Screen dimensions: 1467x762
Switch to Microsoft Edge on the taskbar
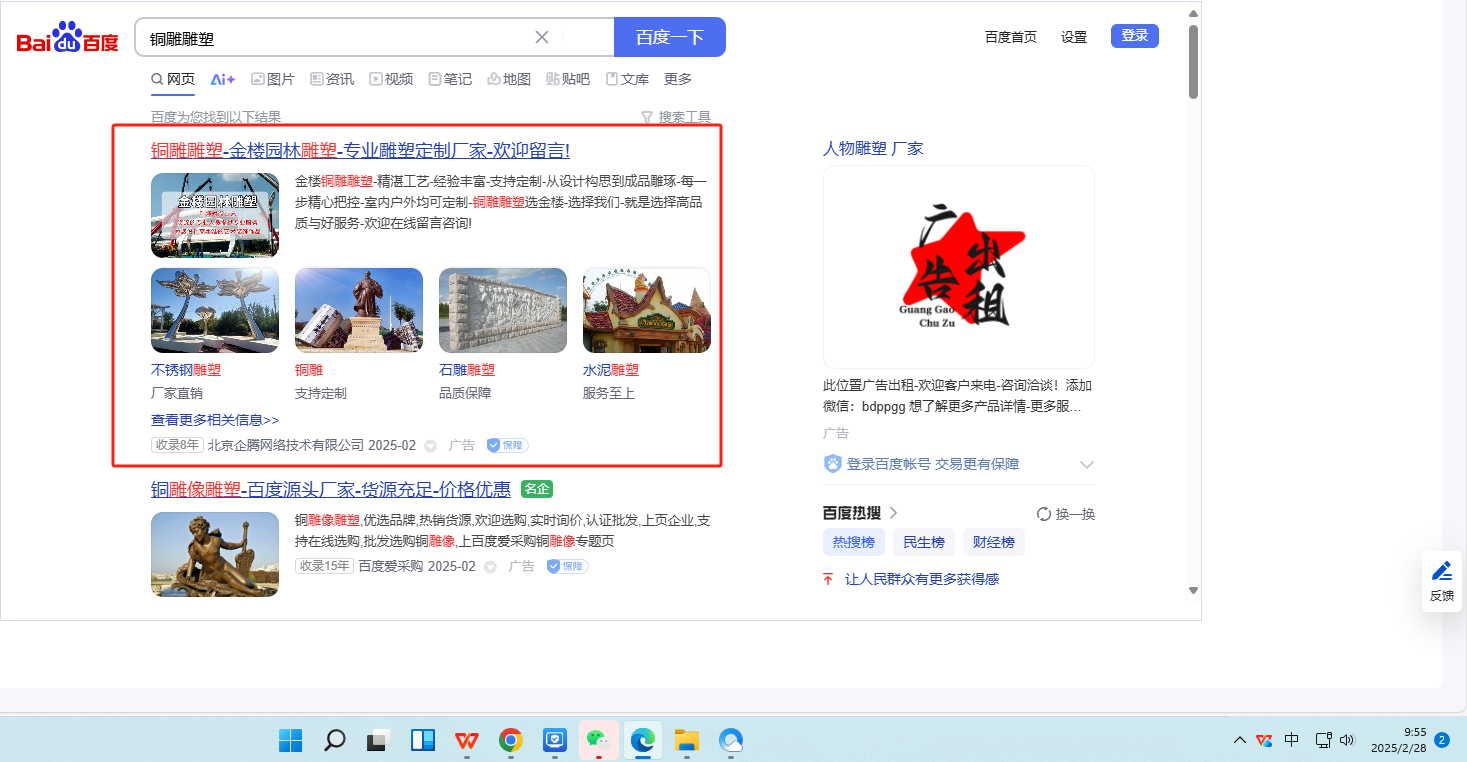(642, 740)
